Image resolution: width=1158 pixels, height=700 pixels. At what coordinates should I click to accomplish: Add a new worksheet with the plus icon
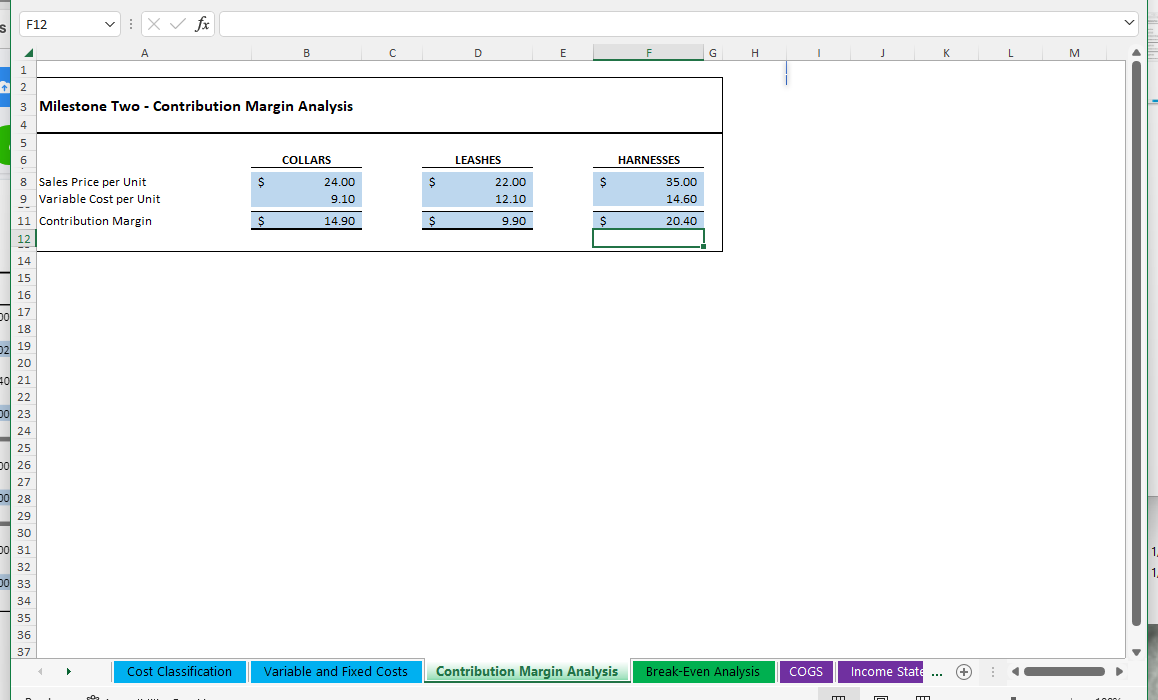click(x=964, y=671)
